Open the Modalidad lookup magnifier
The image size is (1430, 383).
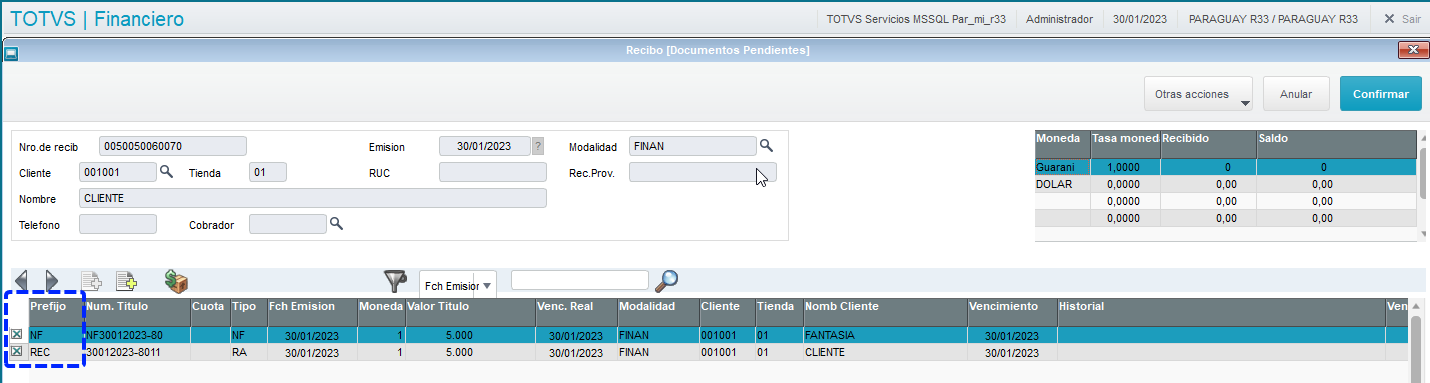[x=766, y=145]
